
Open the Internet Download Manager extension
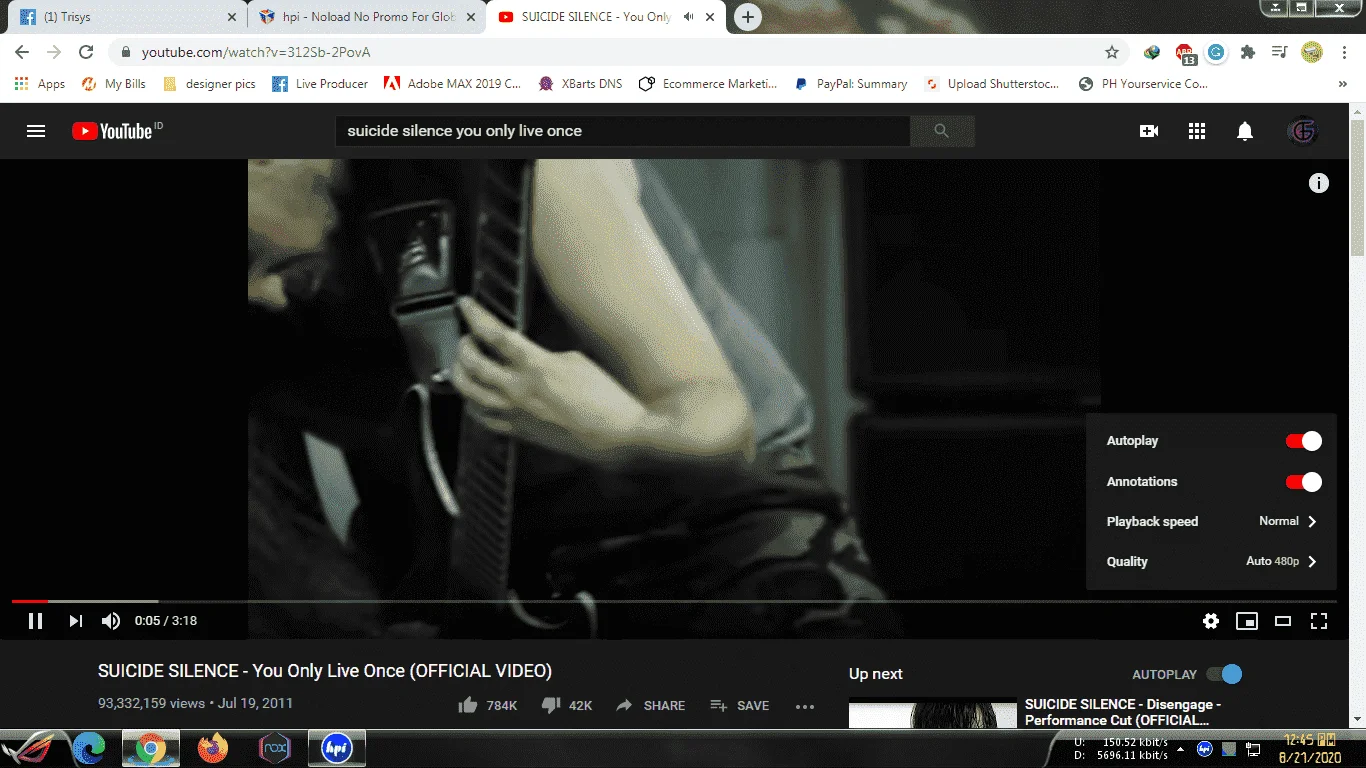[1153, 52]
